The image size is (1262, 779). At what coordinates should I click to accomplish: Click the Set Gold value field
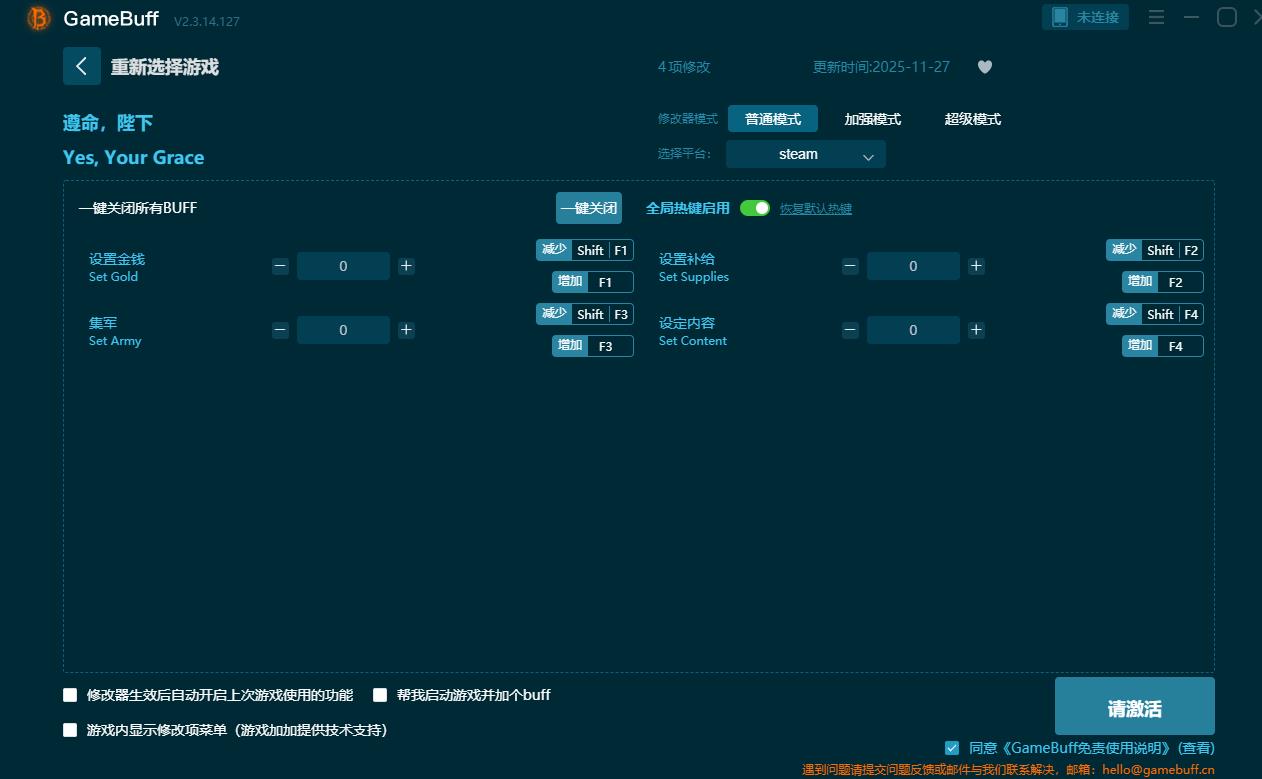343,266
